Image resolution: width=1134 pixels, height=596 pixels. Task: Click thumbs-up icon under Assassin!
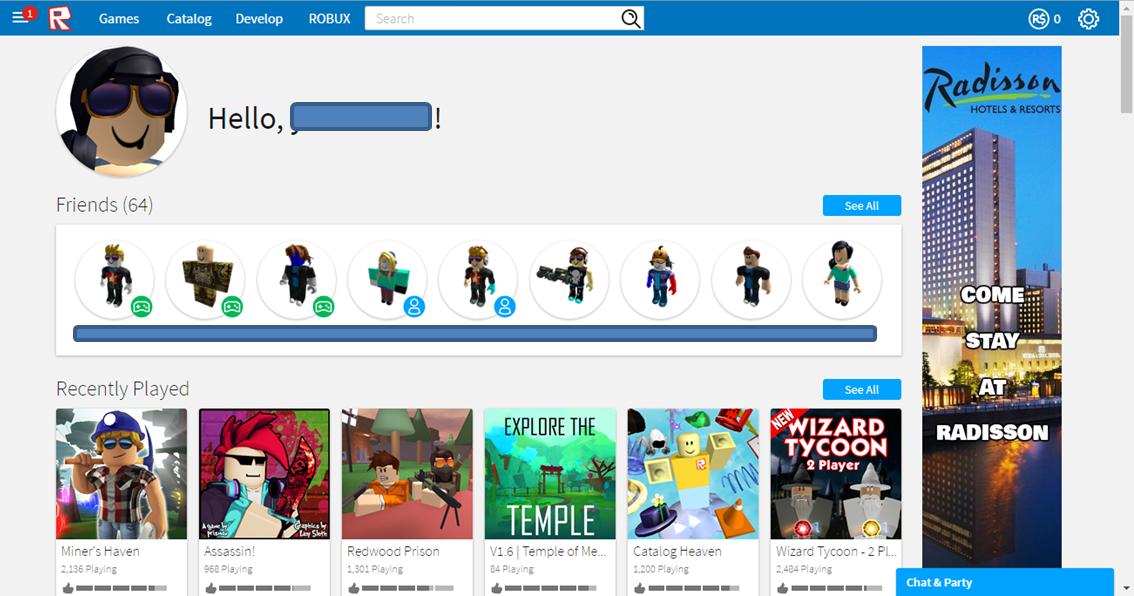click(x=210, y=588)
